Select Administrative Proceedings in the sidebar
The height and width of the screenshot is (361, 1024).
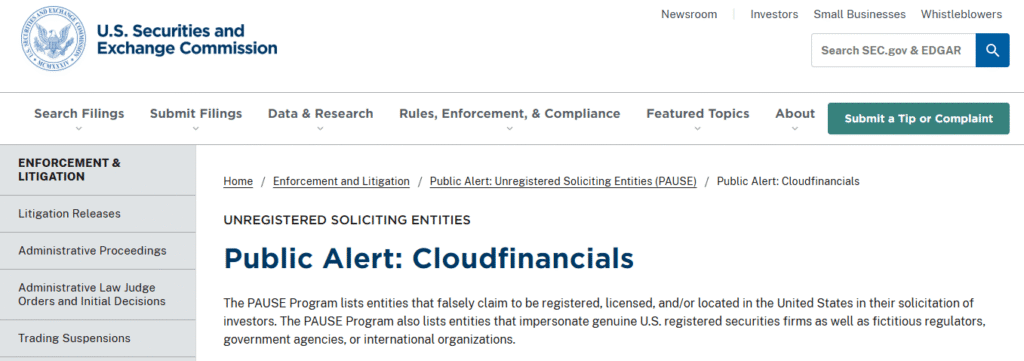(x=98, y=251)
